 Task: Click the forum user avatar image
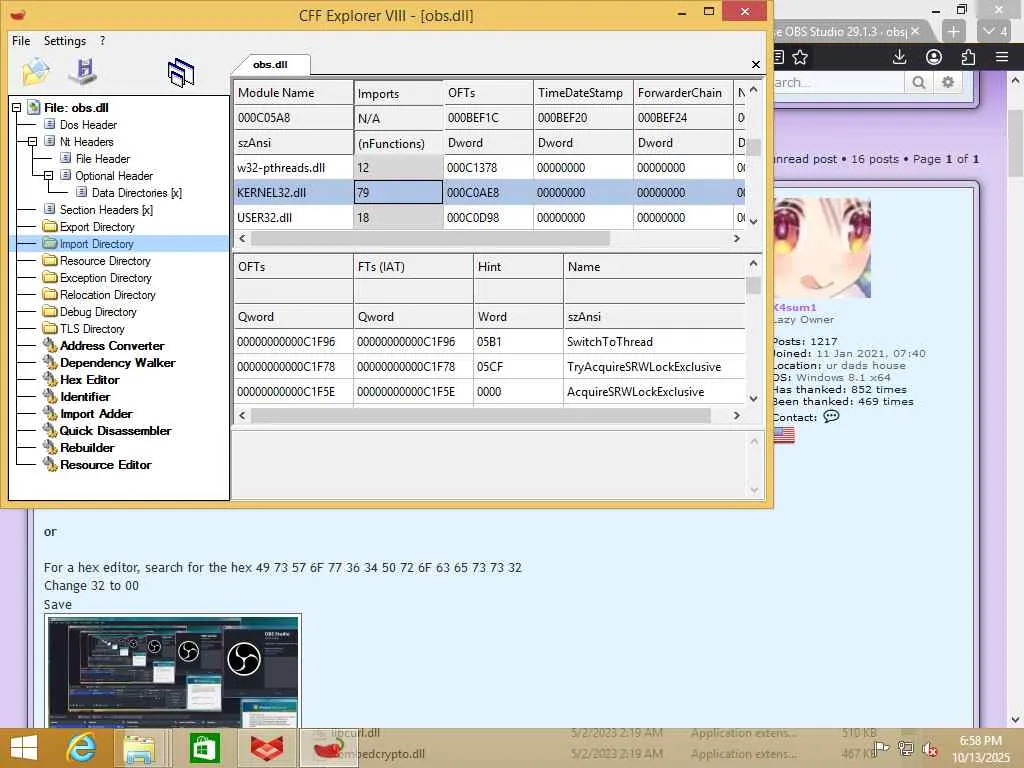coord(822,248)
